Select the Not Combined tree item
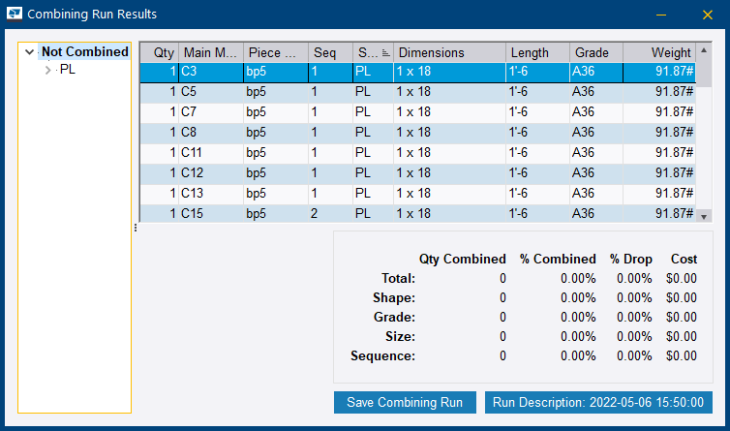The width and height of the screenshot is (730, 431). pos(84,52)
